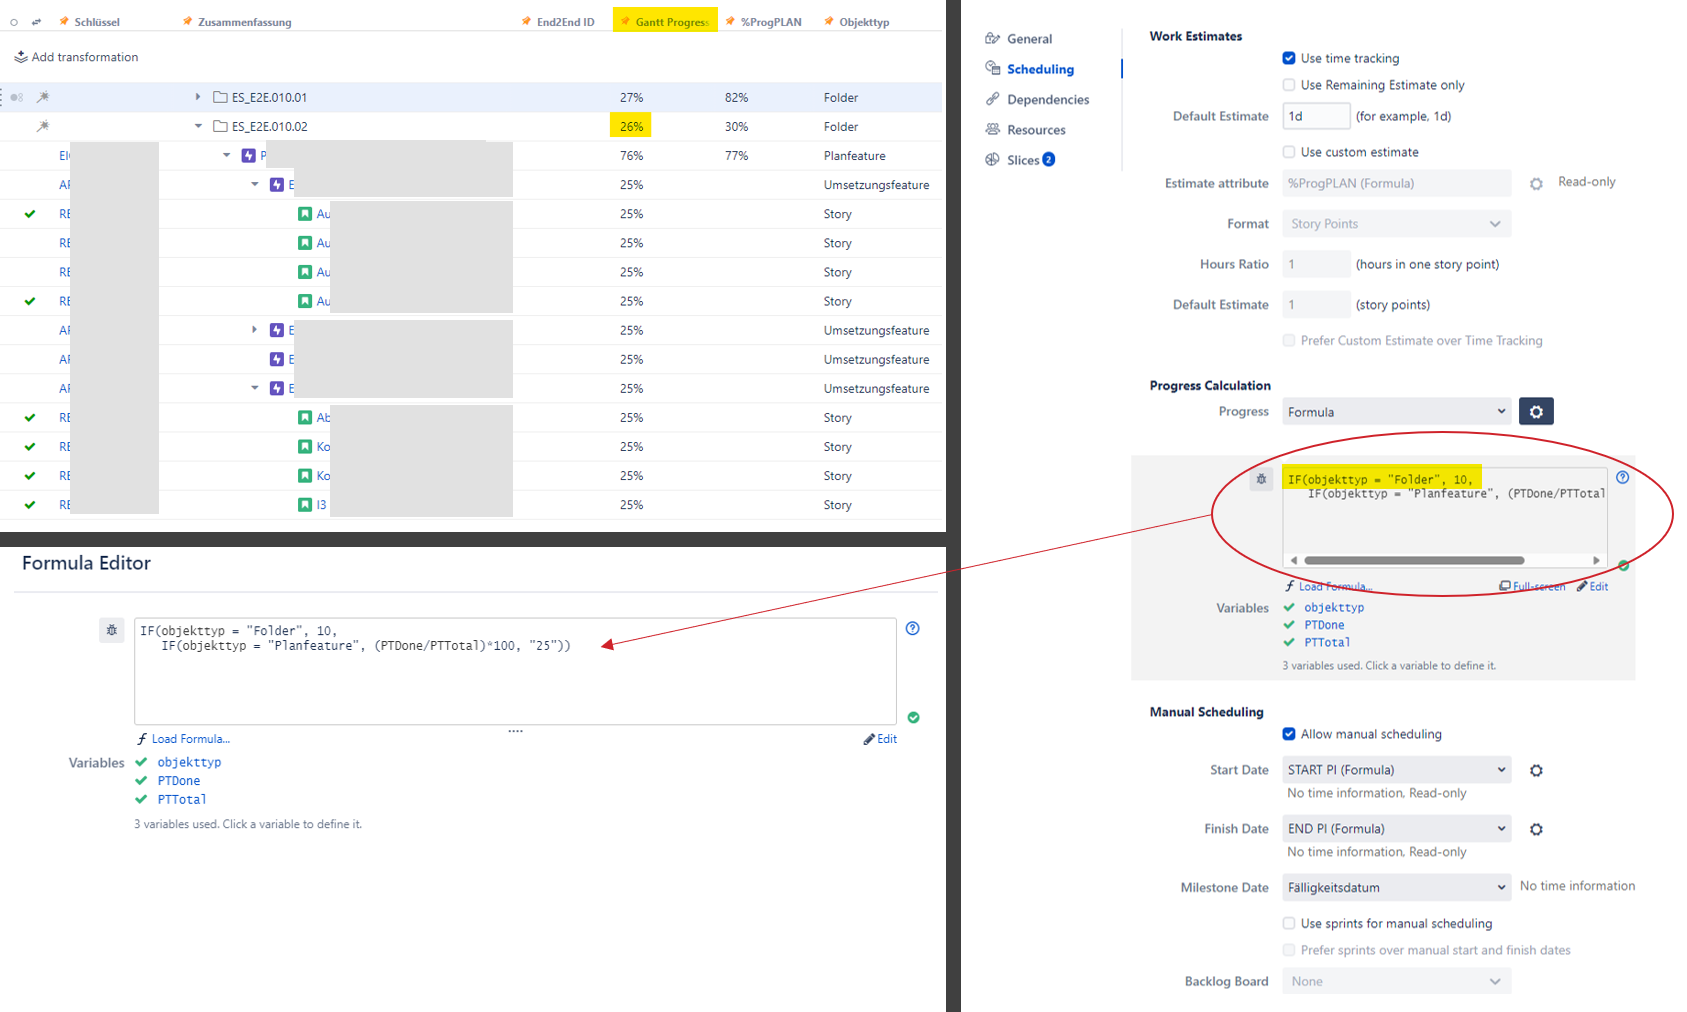Click the PTTotal variable in Scheduling panel
The height and width of the screenshot is (1012, 1687).
tap(1327, 643)
